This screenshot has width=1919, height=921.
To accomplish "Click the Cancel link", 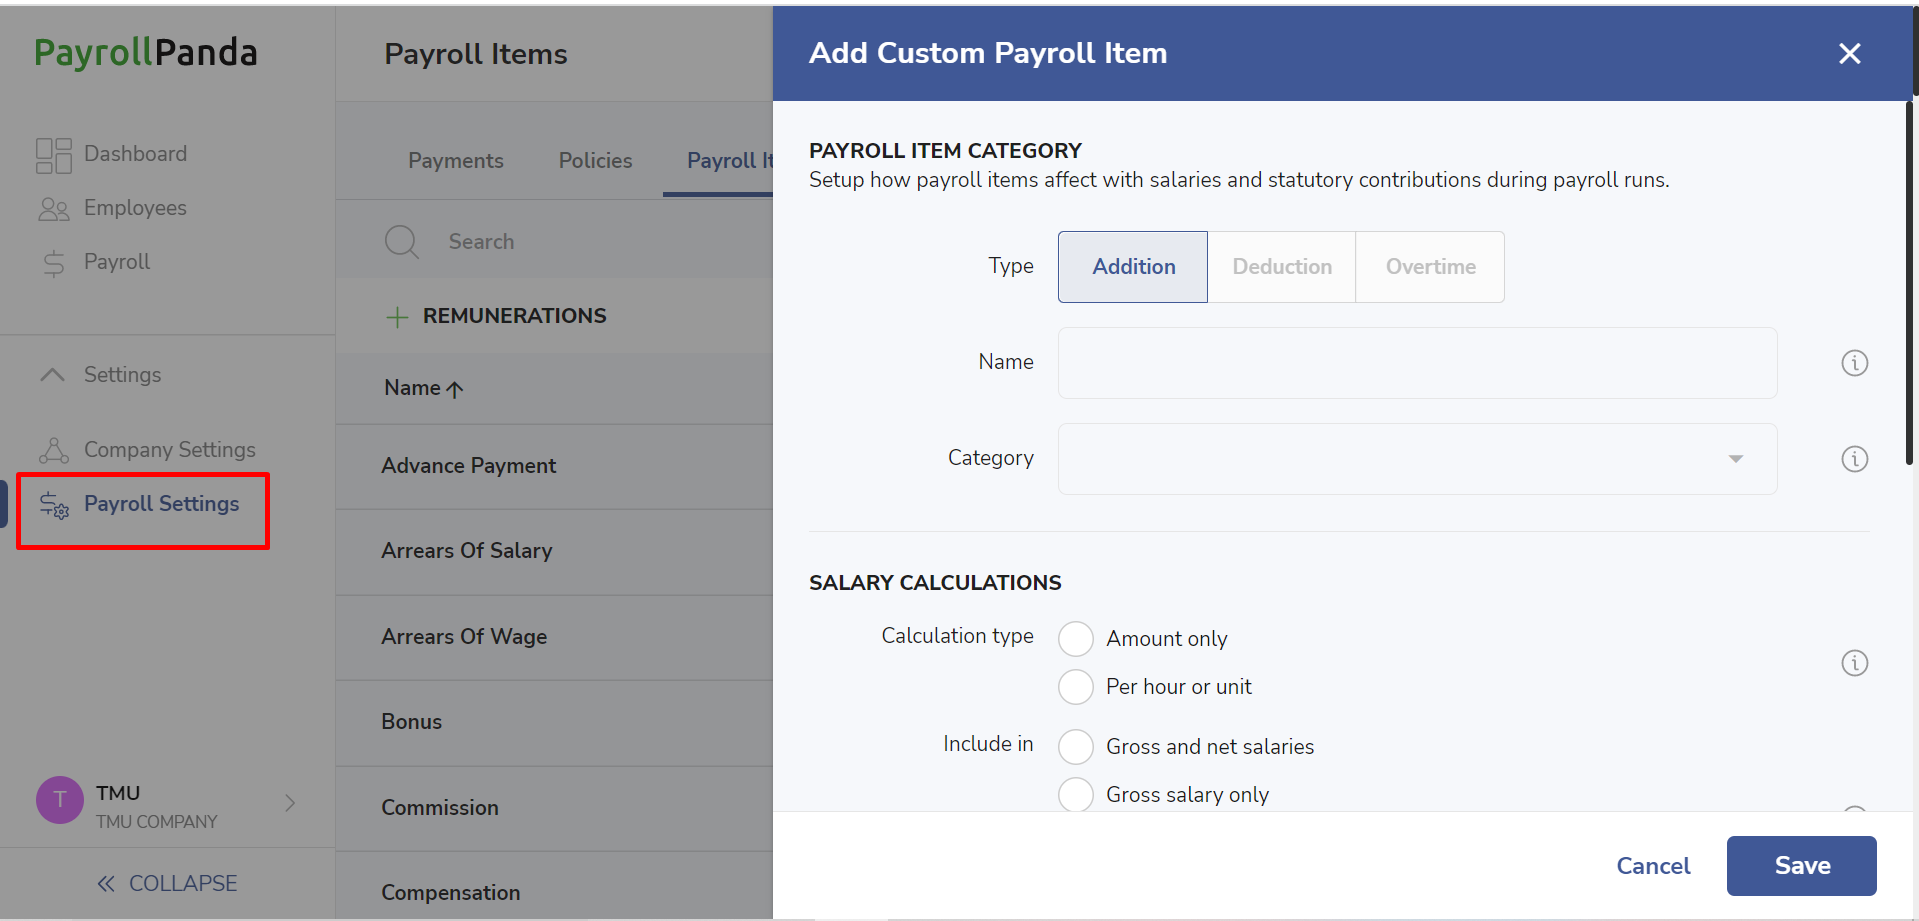I will click(x=1653, y=866).
